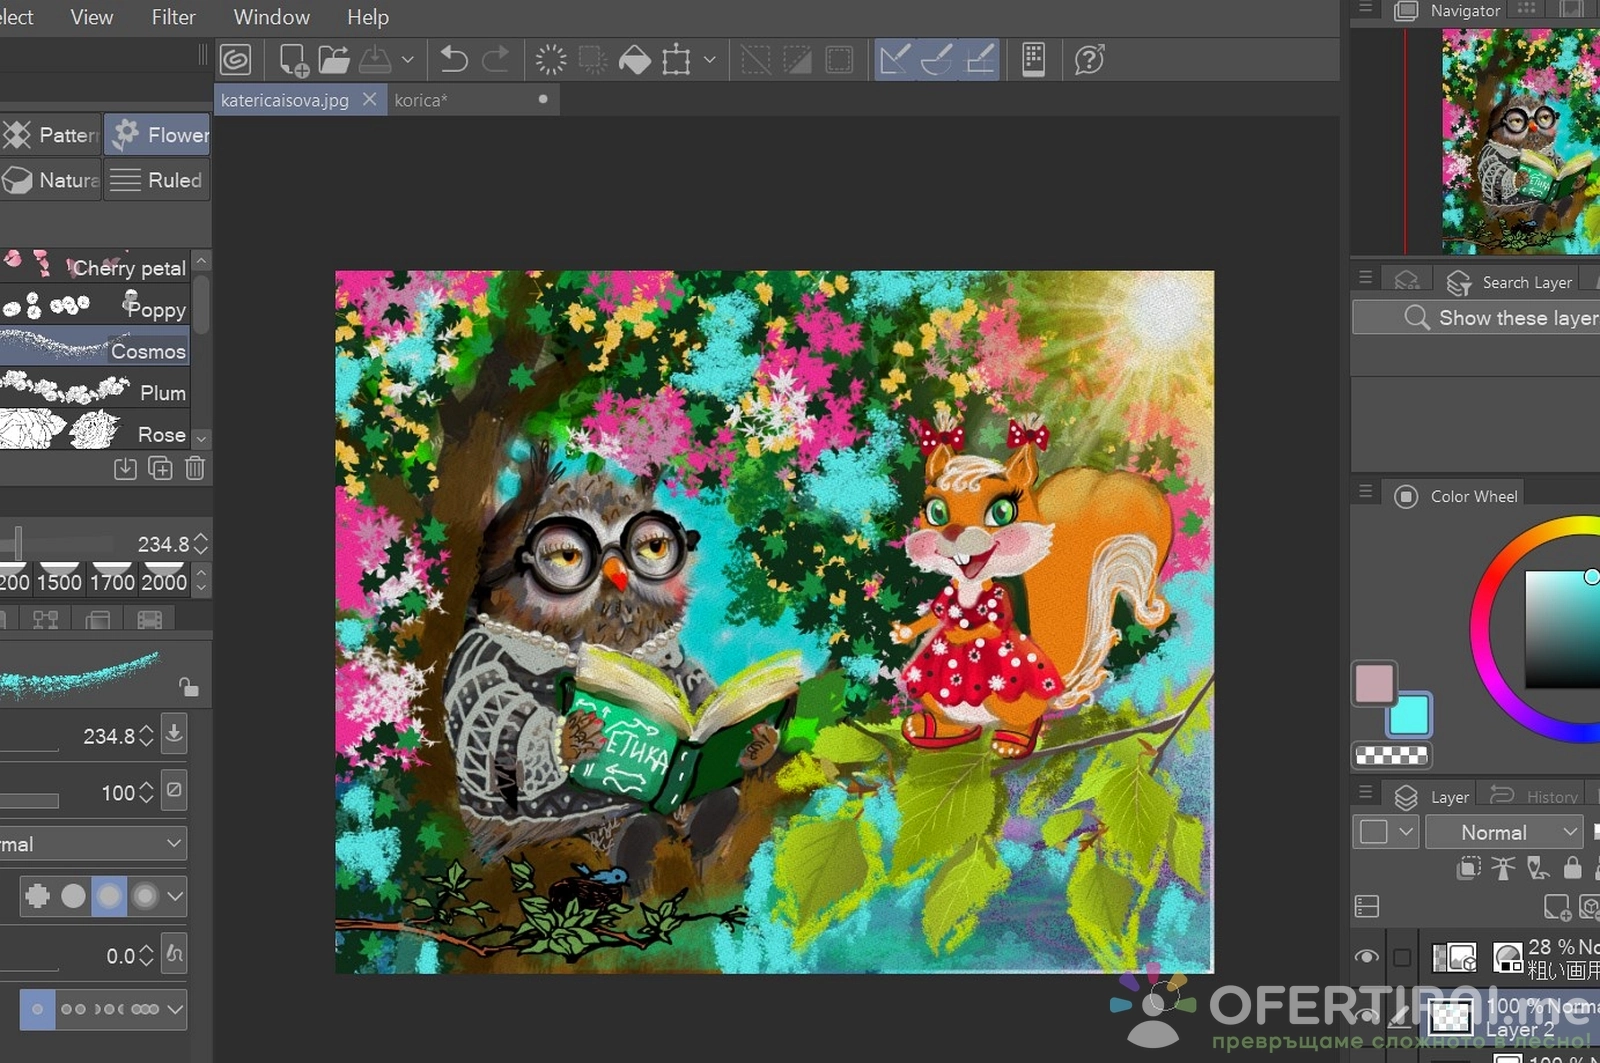Switch to the korica* canvas tab

point(421,100)
